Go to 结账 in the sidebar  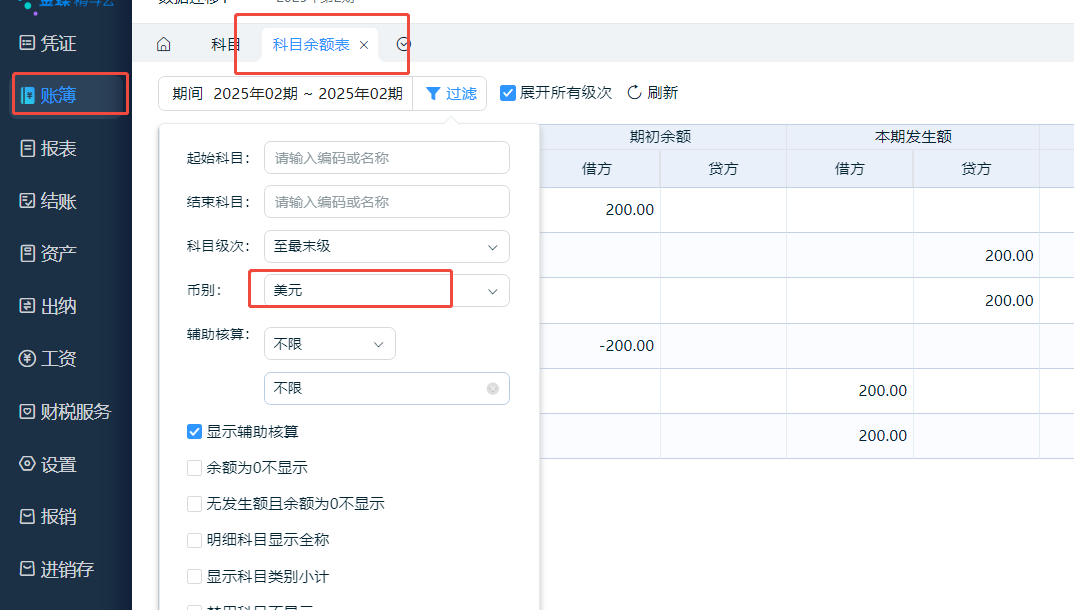(60, 201)
